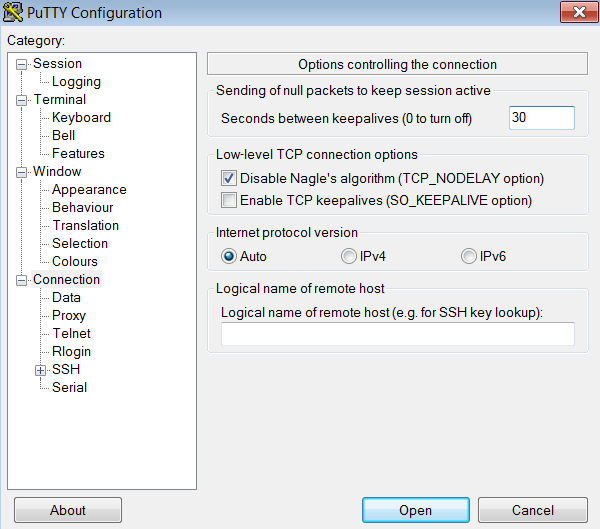The height and width of the screenshot is (529, 600).
Task: Select Features settings in tree
Action: [x=78, y=153]
